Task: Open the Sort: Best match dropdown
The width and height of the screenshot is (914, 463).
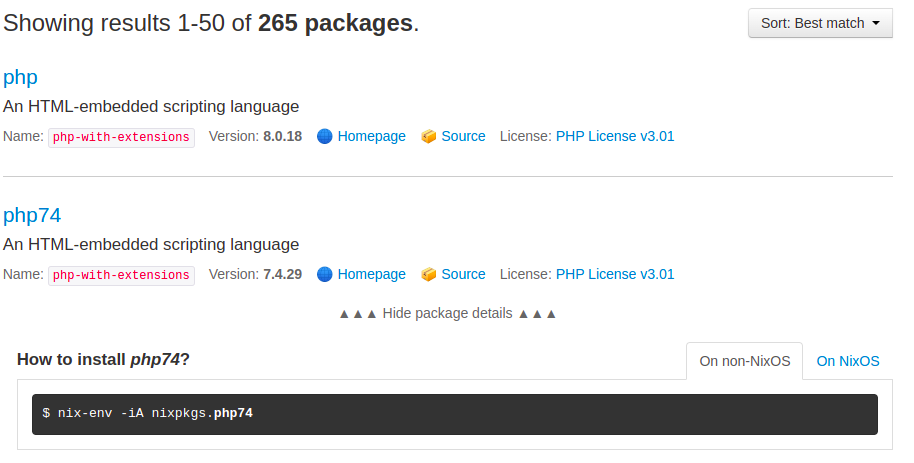Action: click(x=820, y=23)
